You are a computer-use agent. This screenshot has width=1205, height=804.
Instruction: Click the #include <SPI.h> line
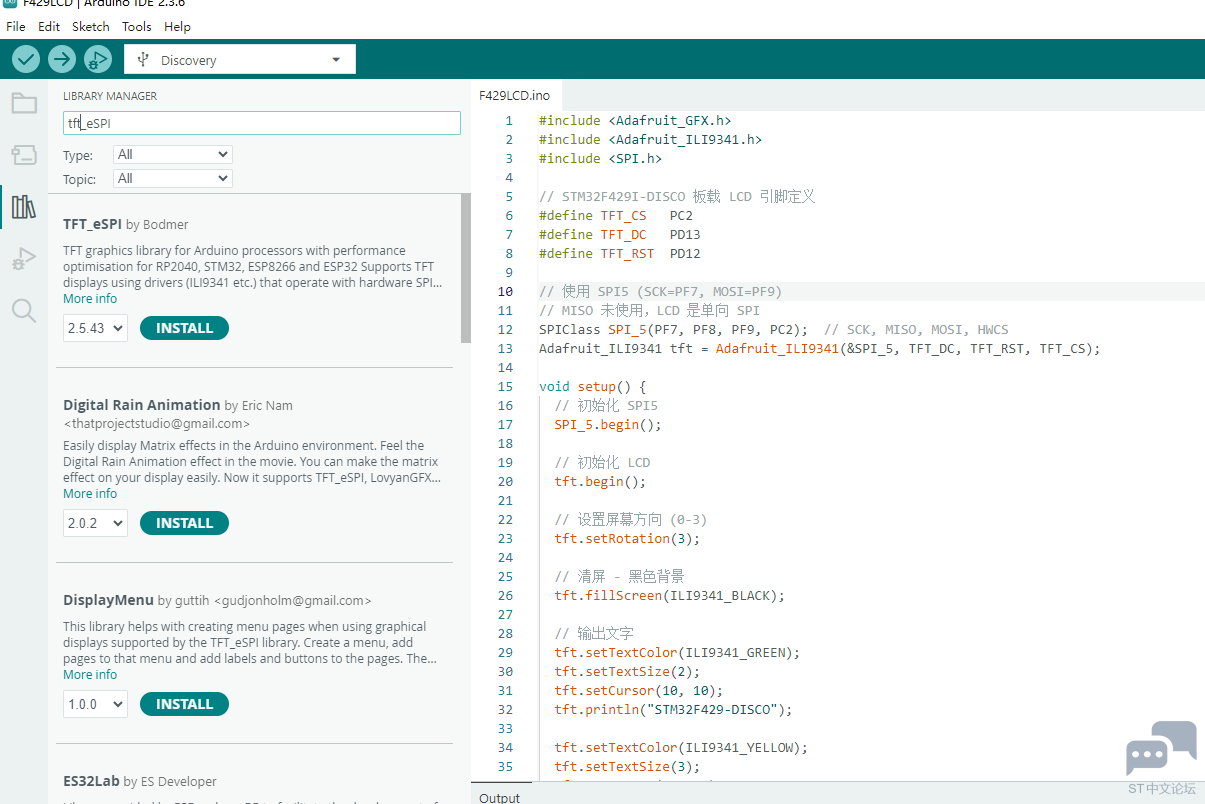pos(600,159)
